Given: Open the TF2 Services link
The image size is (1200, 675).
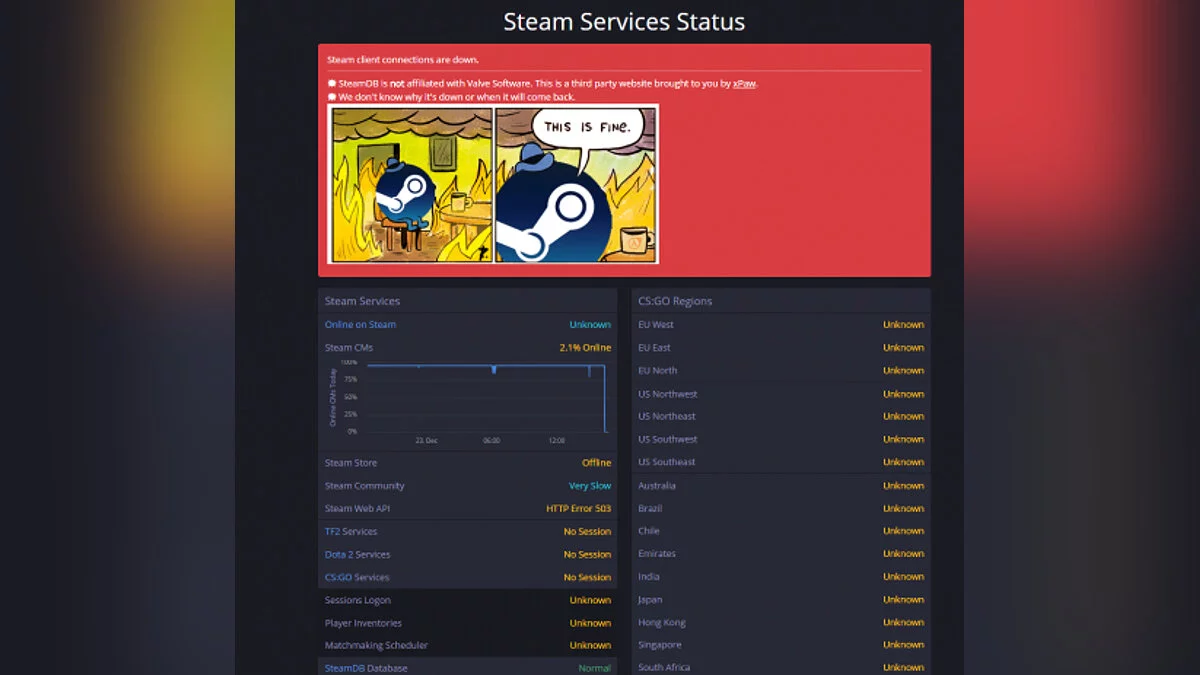Looking at the screenshot, I should [350, 531].
